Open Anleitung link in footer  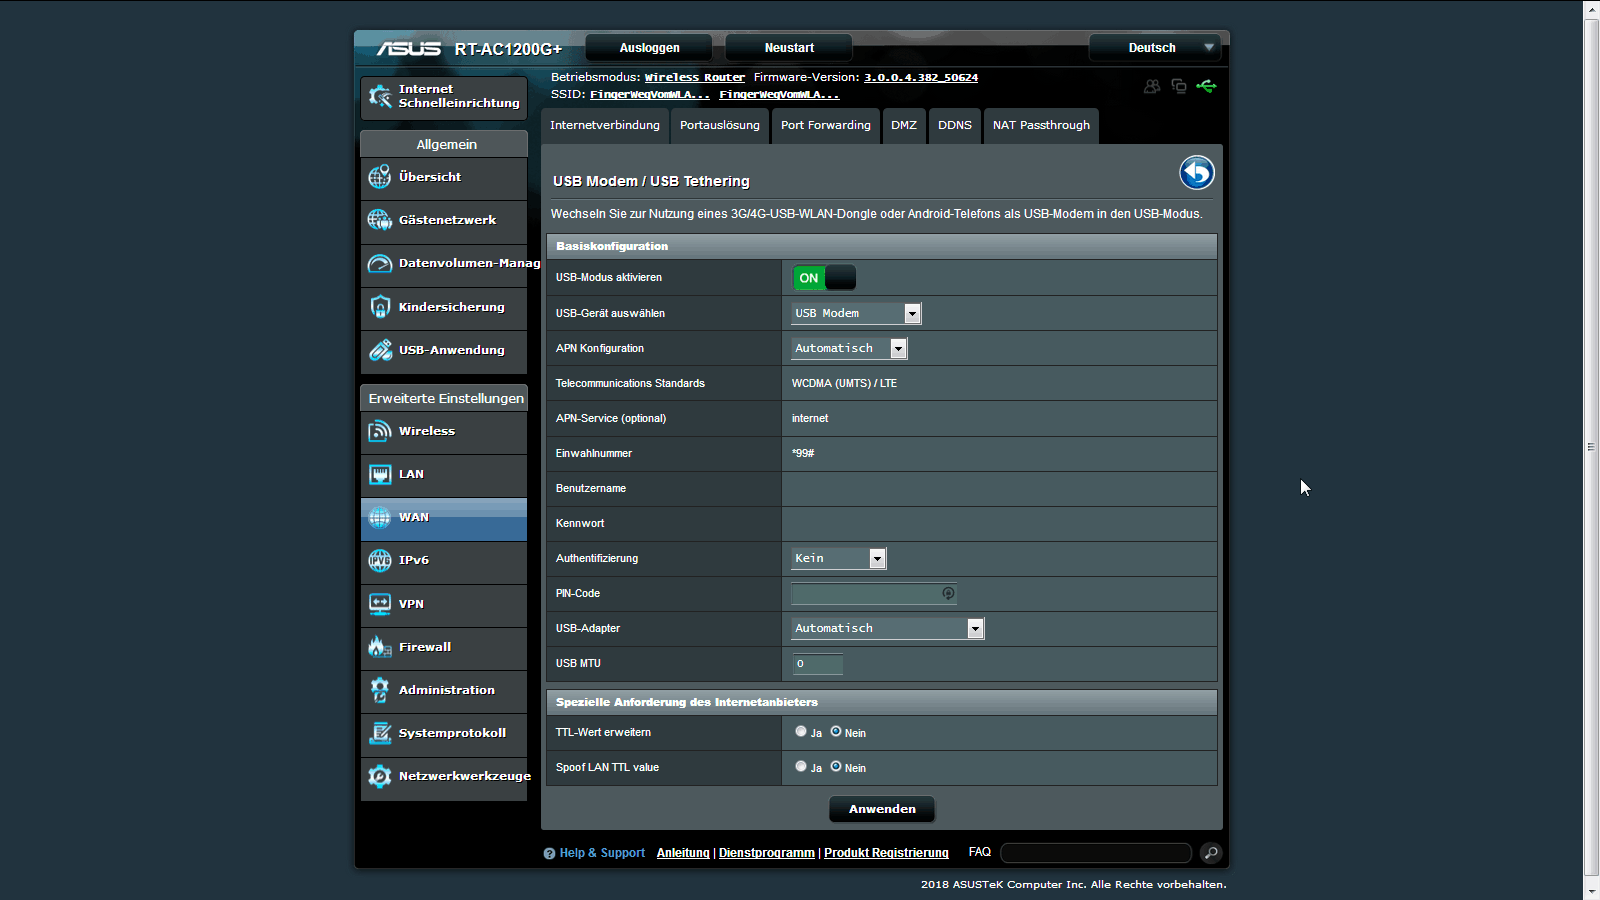683,853
